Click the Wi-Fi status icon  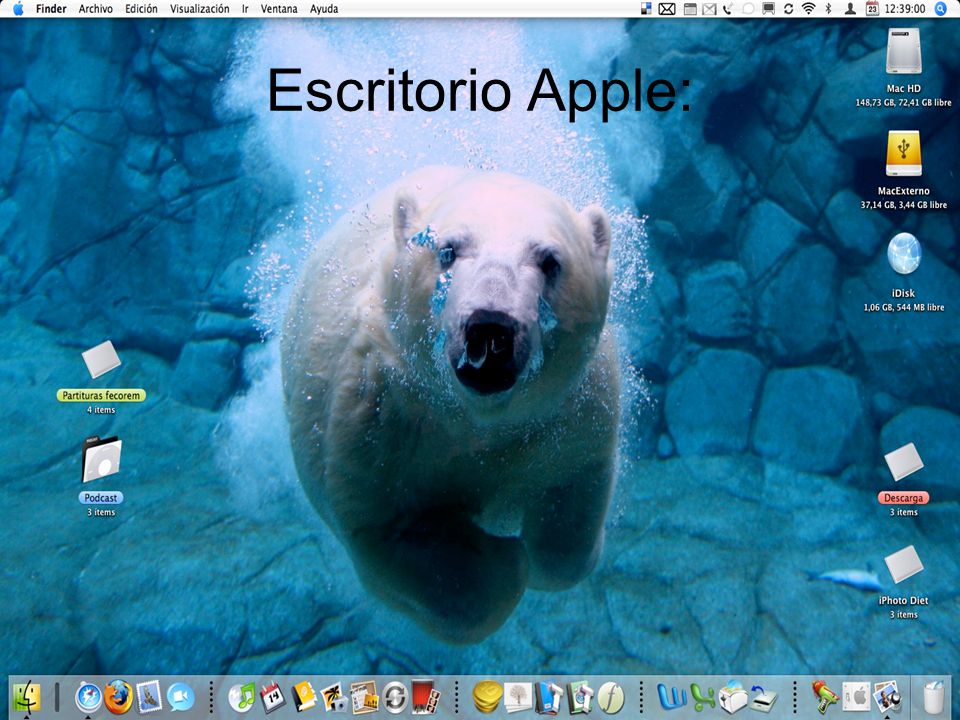808,9
